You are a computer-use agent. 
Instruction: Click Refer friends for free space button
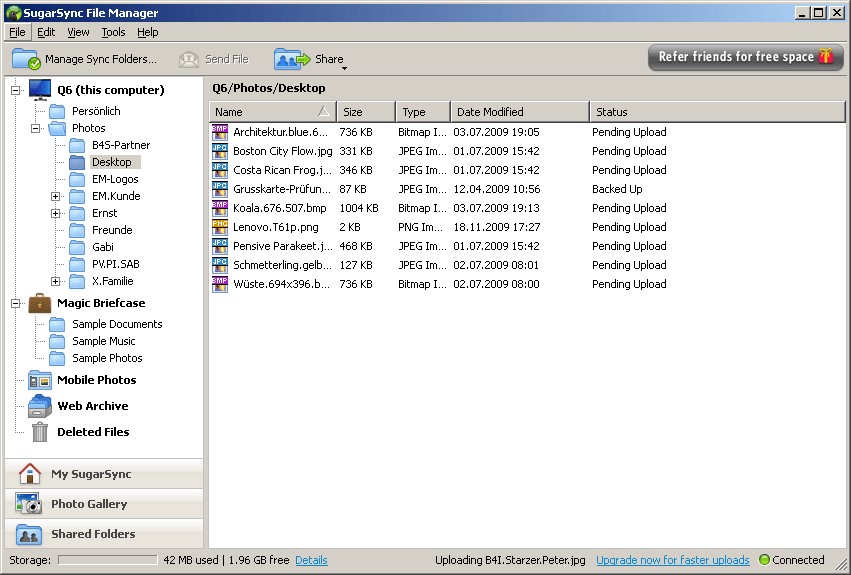click(x=745, y=57)
